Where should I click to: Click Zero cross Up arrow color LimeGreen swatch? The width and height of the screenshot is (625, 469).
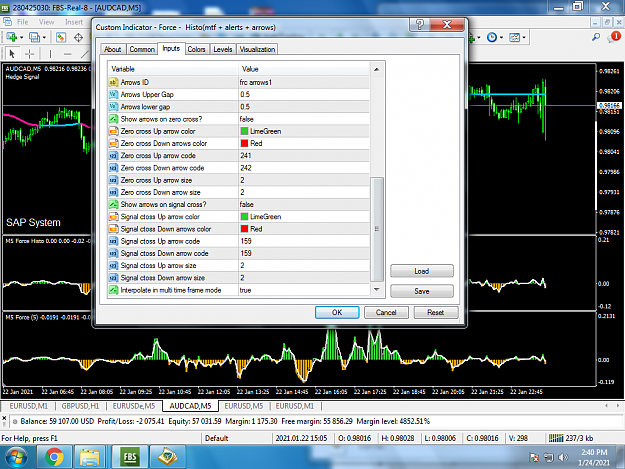pos(244,131)
